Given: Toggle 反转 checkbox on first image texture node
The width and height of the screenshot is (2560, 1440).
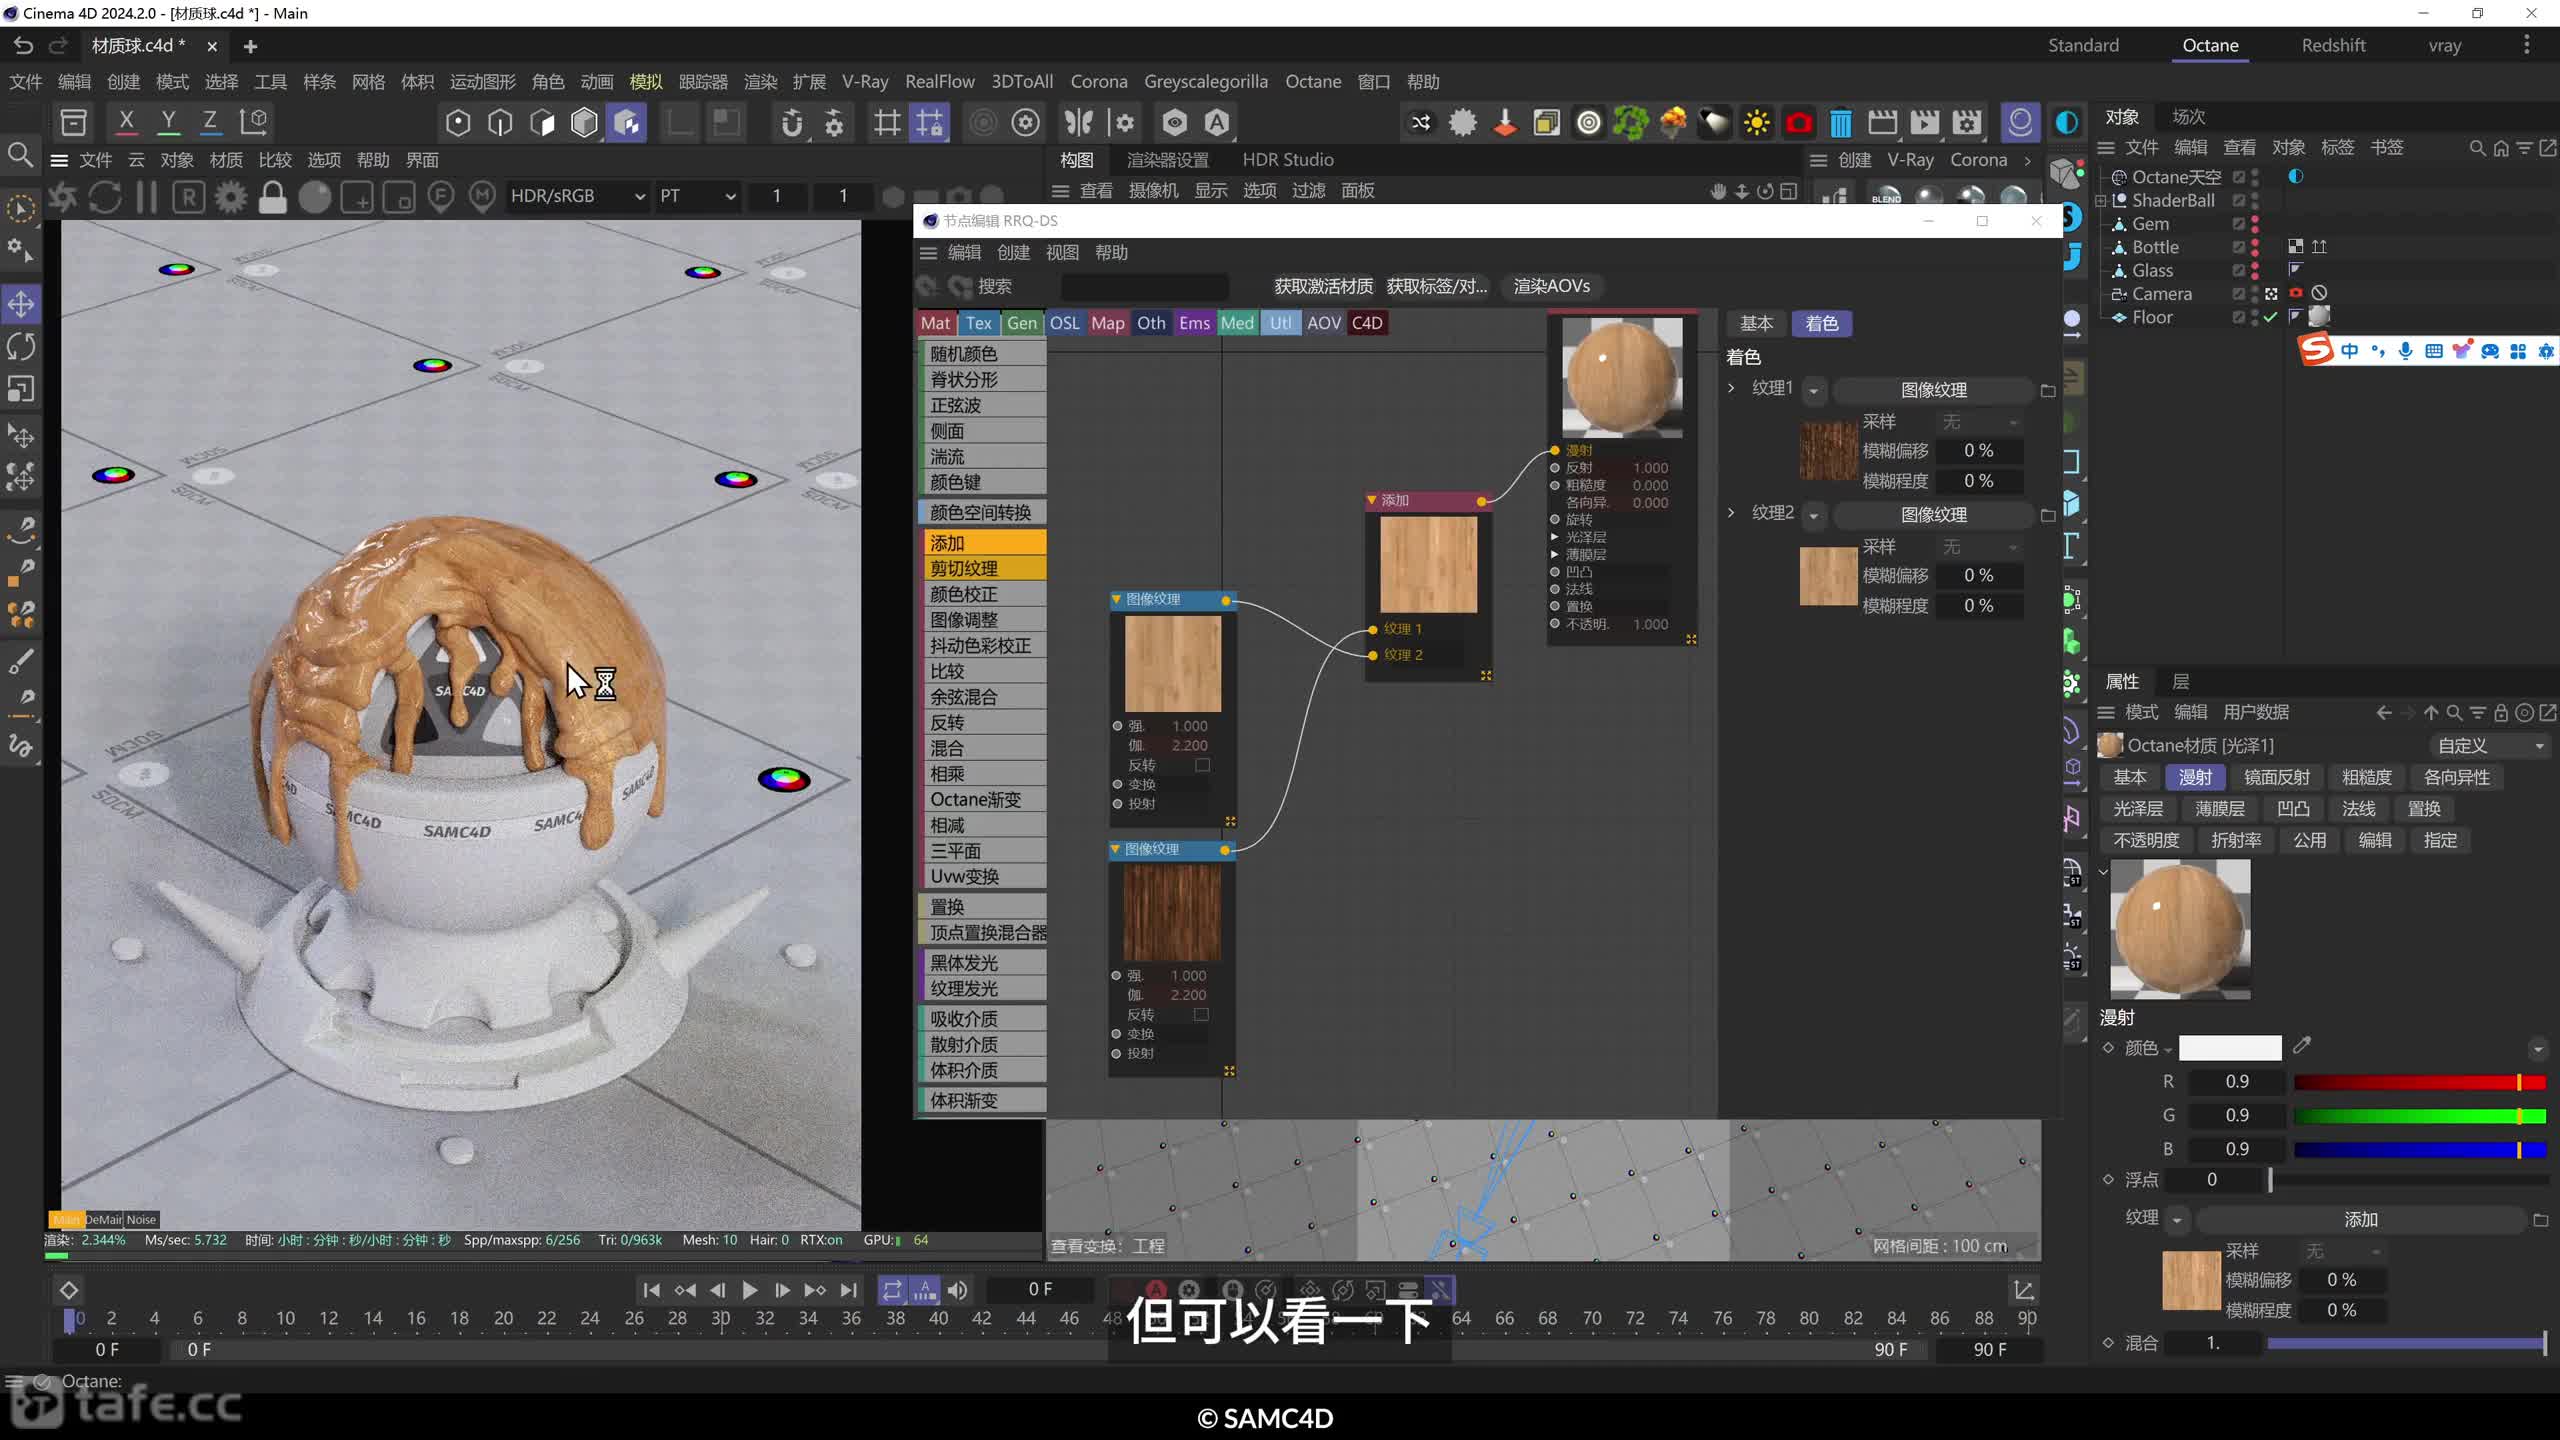Looking at the screenshot, I should (x=1203, y=765).
